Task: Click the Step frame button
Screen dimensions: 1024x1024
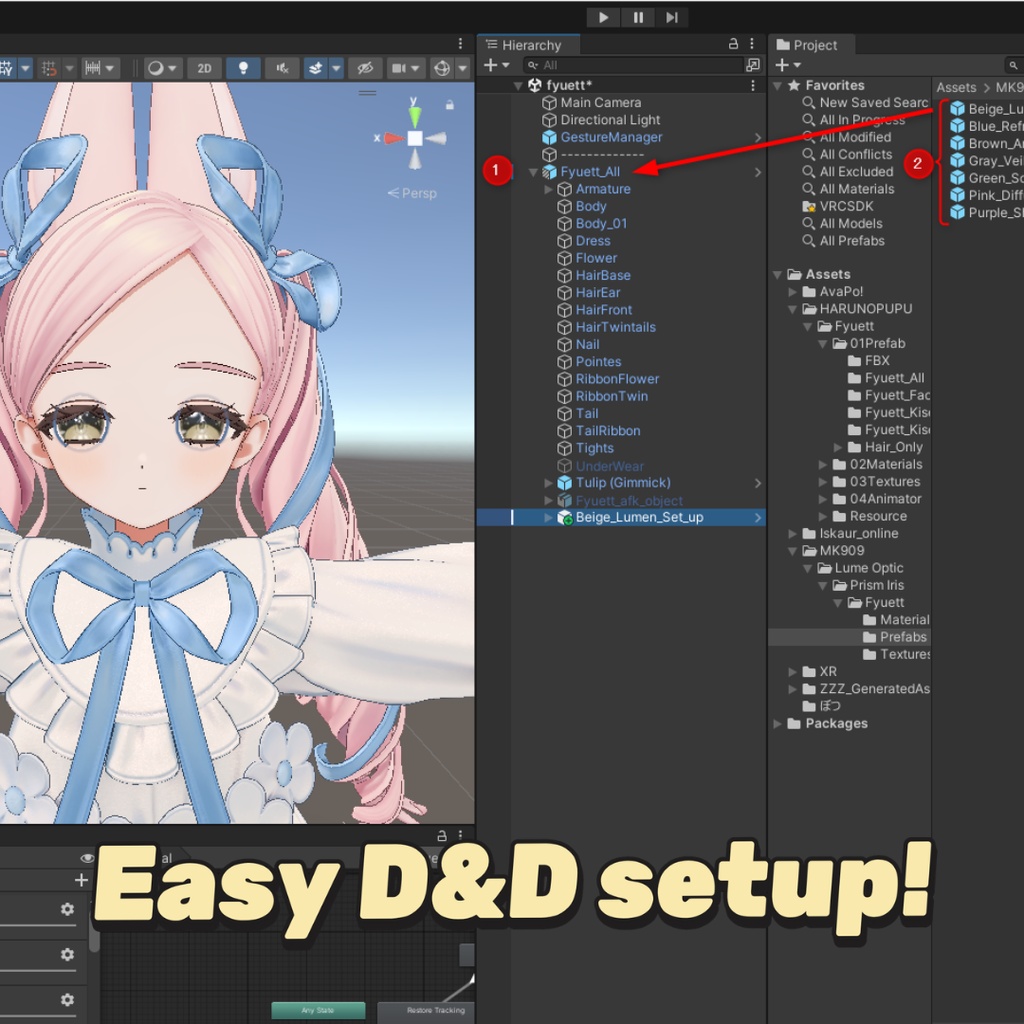Action: click(x=672, y=18)
